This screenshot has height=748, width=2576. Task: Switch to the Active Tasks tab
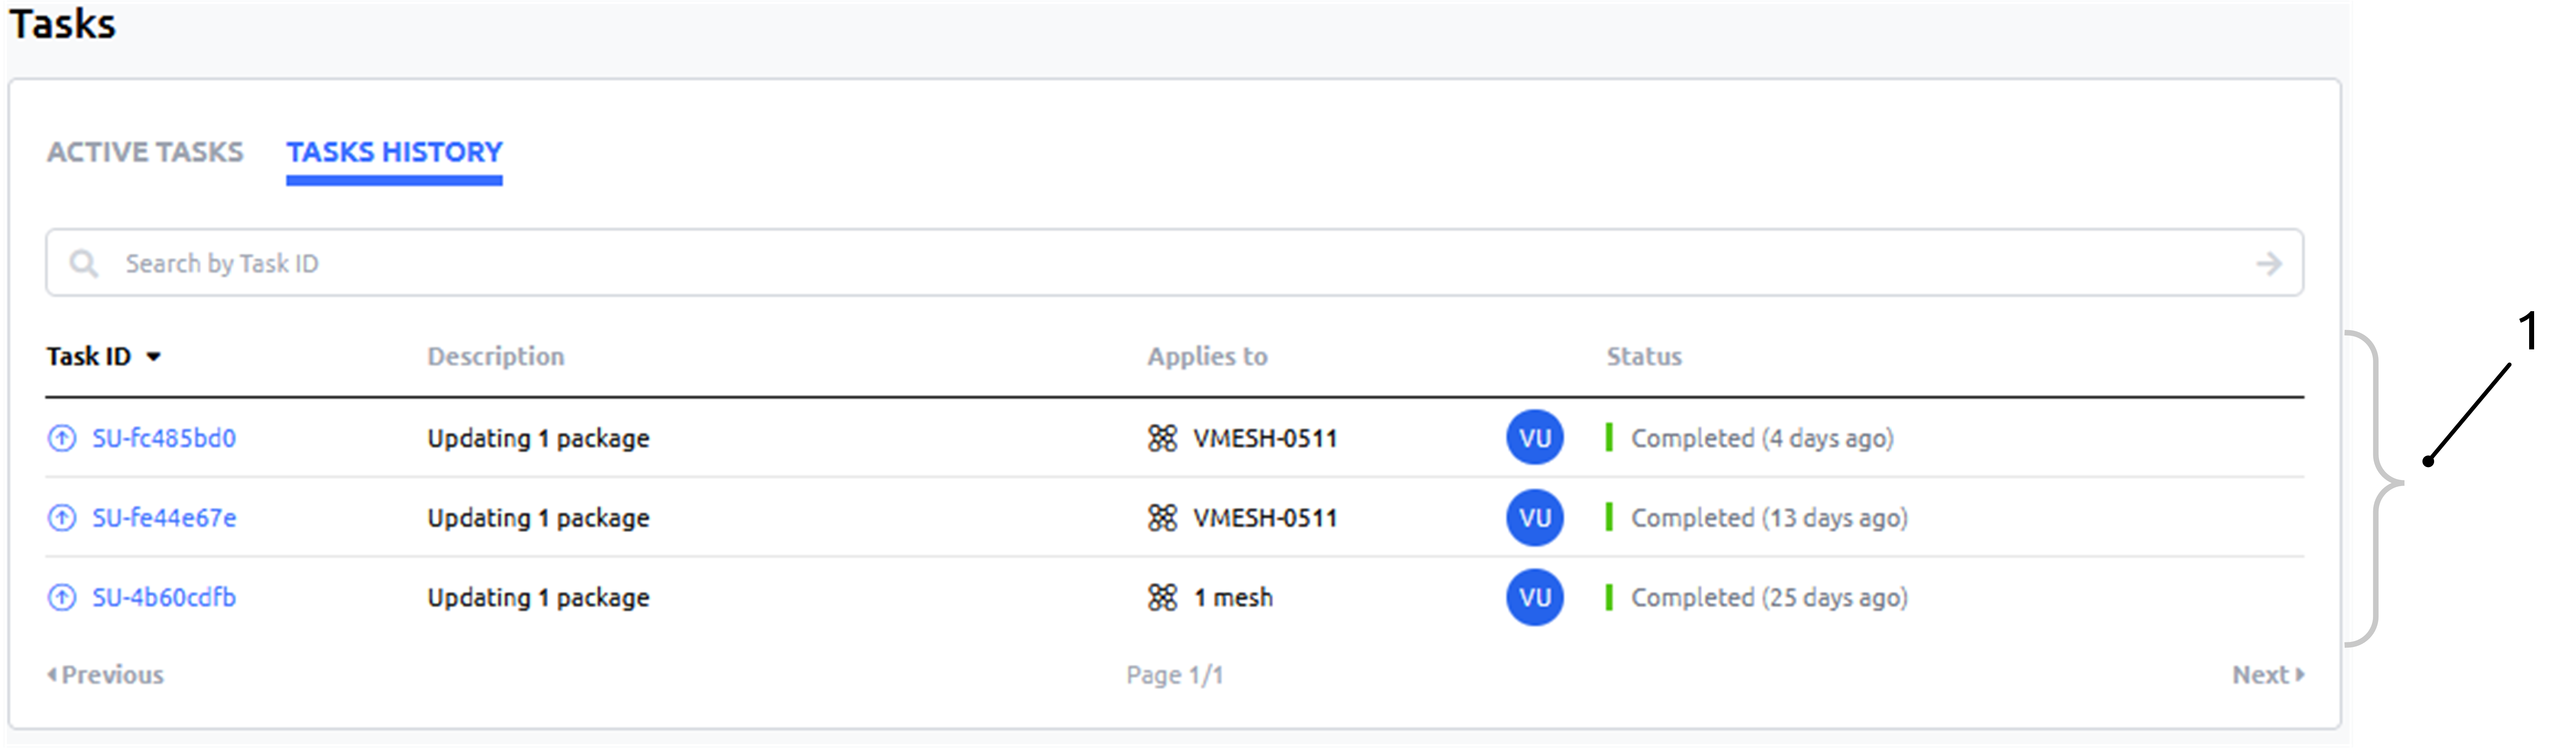145,152
